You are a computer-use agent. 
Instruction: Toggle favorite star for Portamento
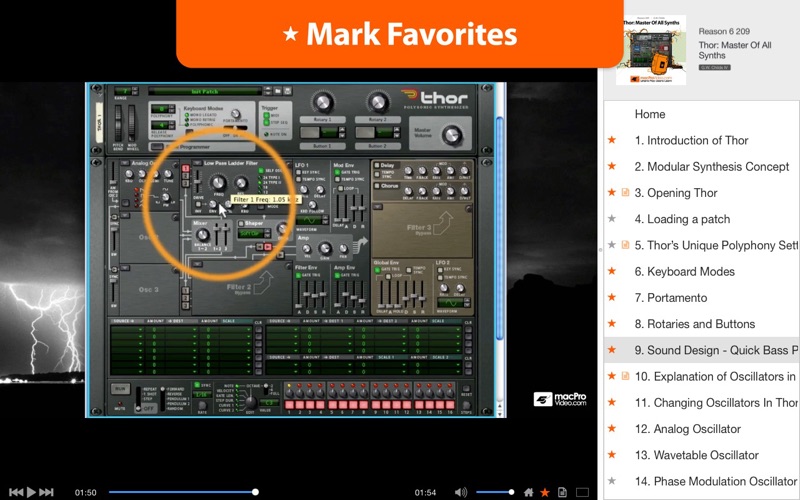tap(612, 297)
